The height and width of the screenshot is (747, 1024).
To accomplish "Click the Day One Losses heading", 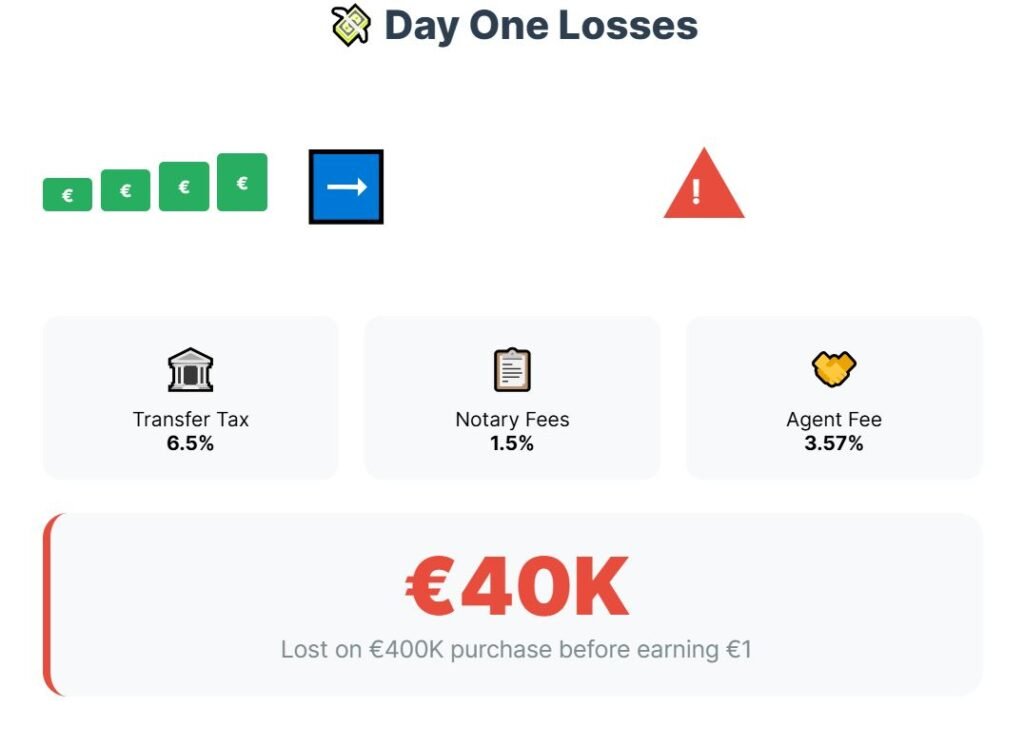I will (540, 25).
